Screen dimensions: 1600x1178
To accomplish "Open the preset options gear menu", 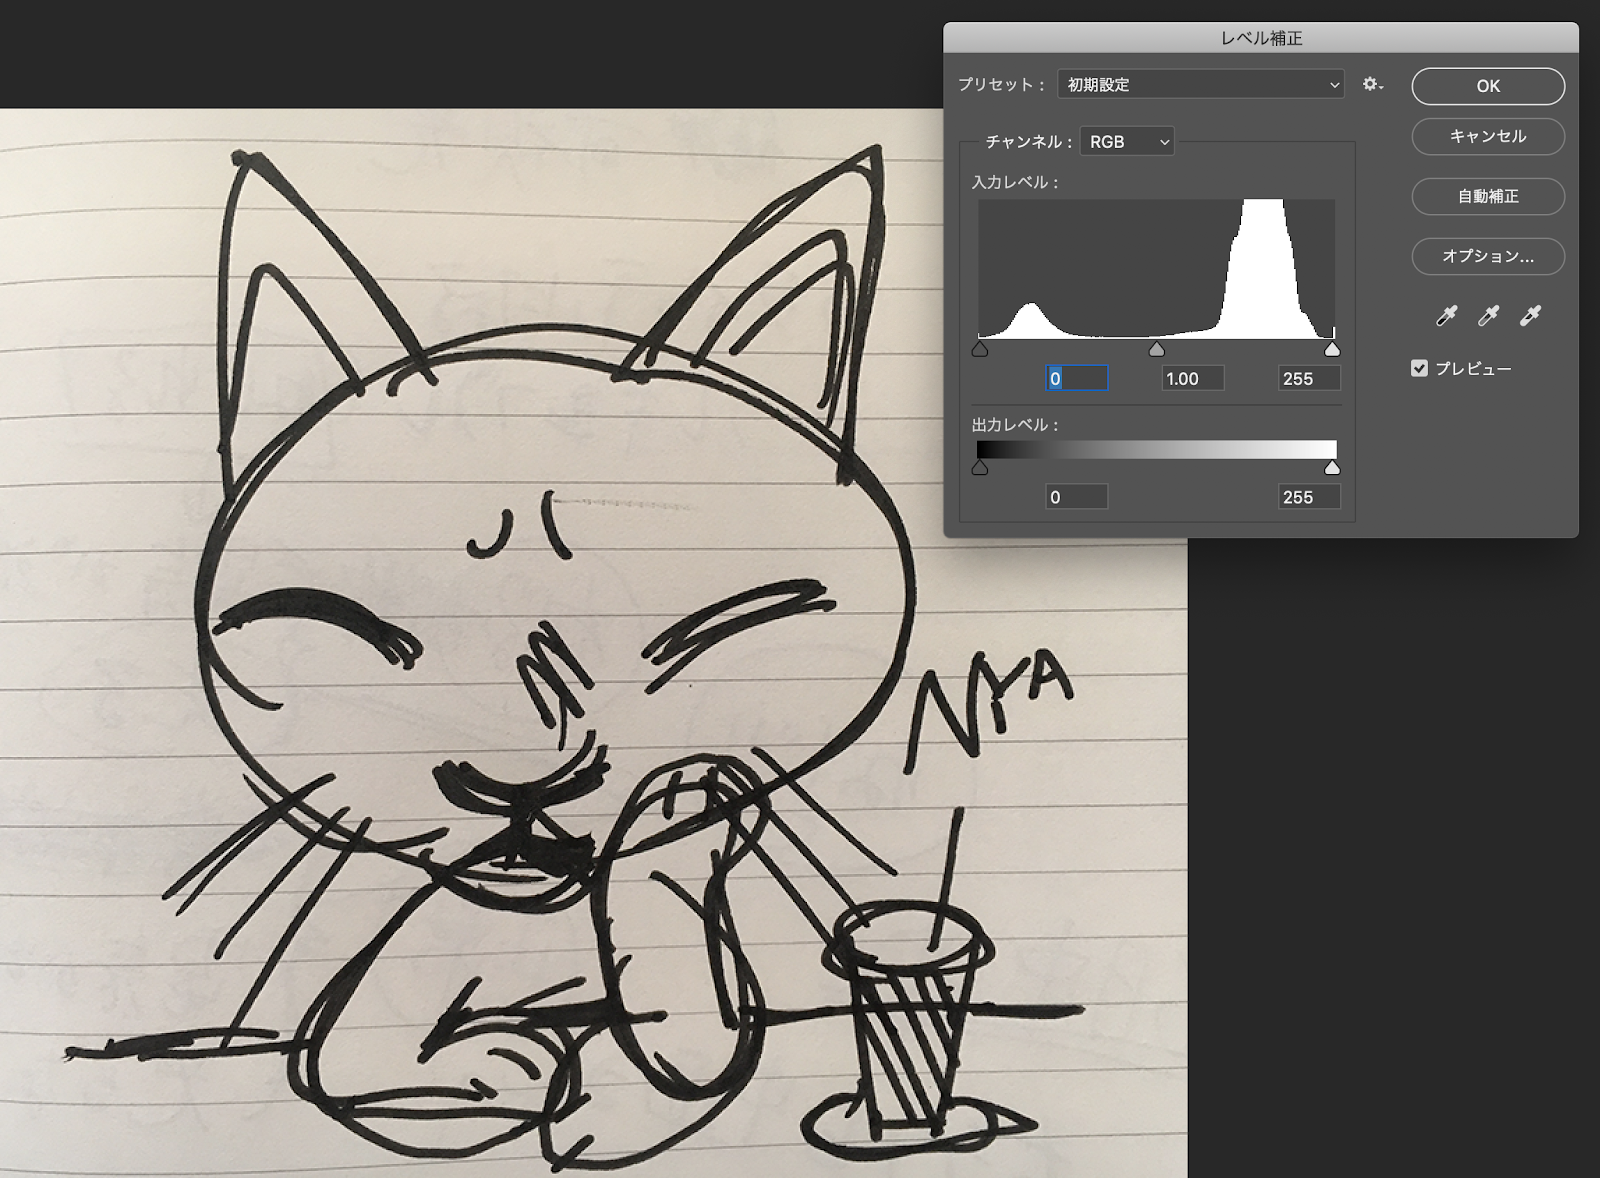I will [1373, 85].
